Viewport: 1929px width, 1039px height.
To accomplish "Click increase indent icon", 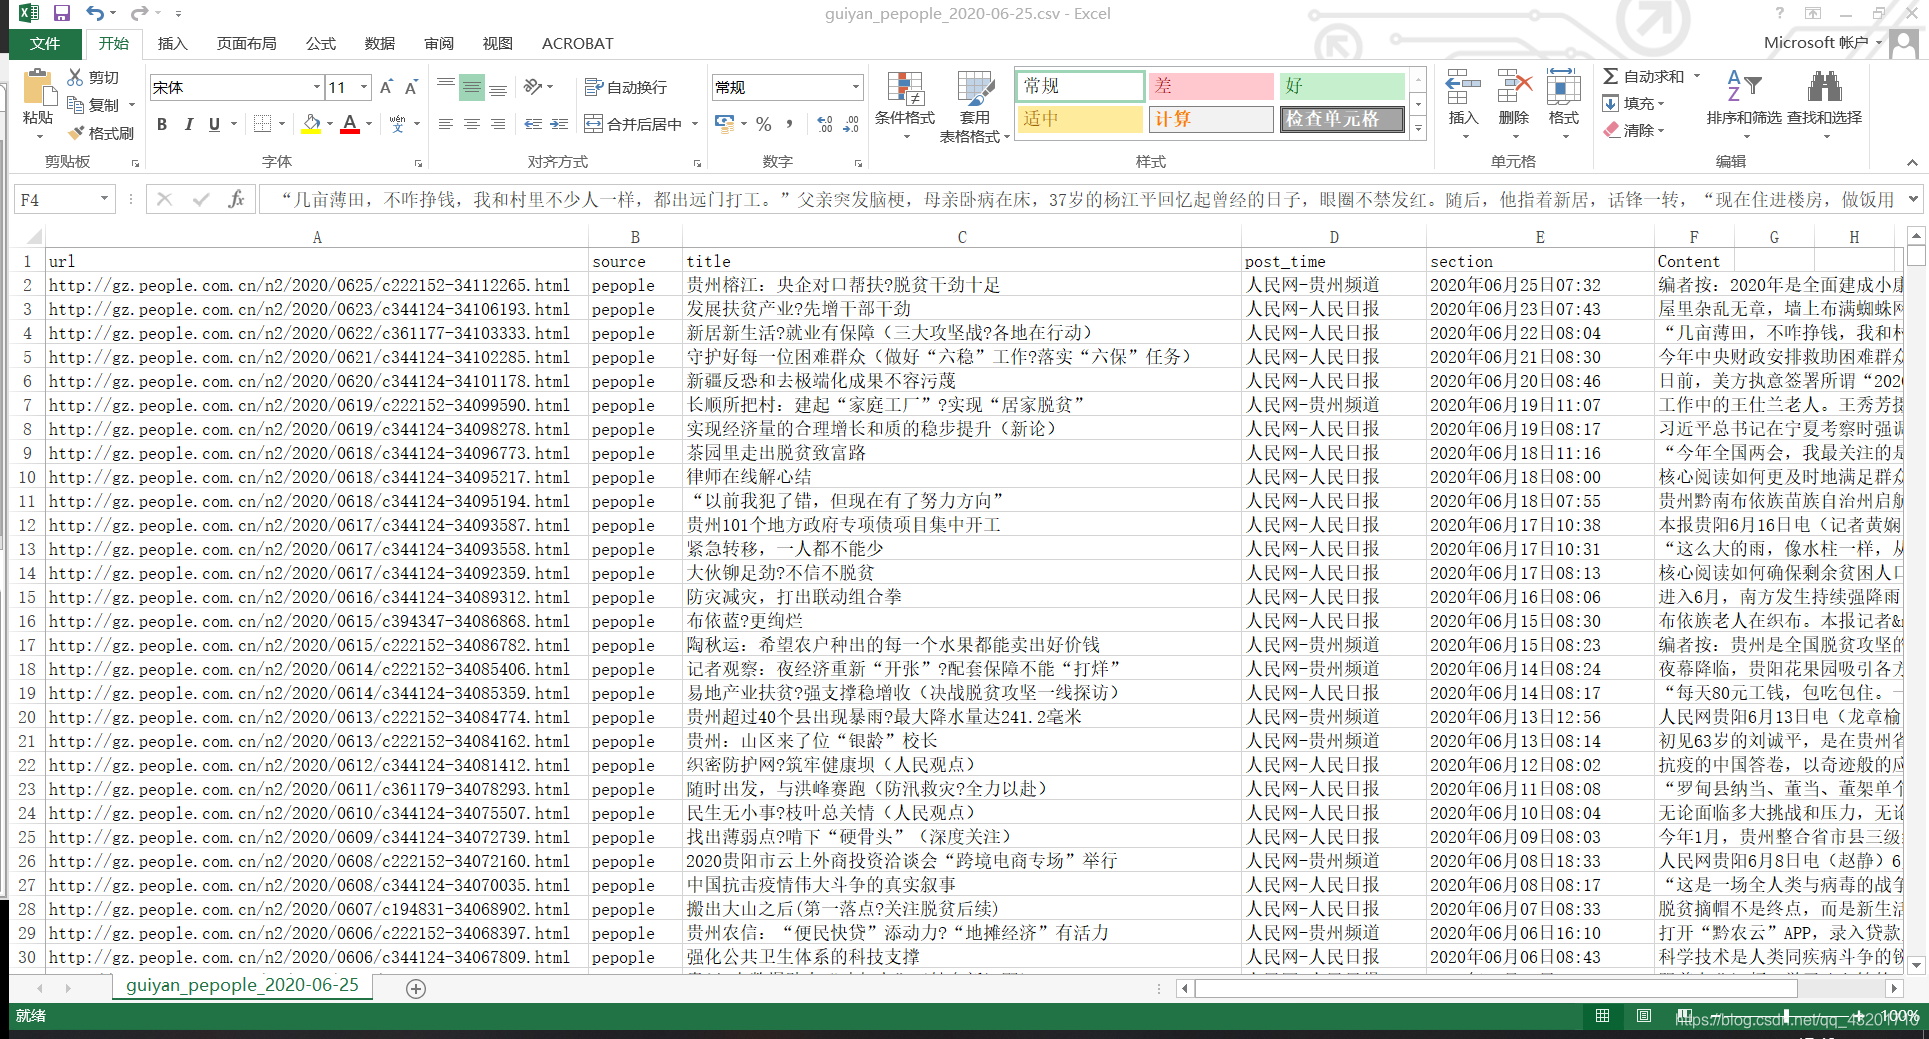I will [559, 124].
